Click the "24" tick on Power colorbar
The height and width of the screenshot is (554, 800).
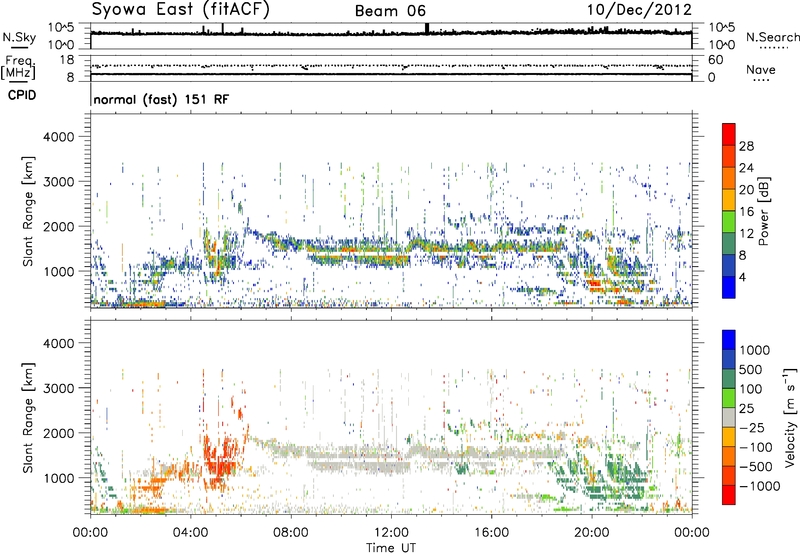(746, 168)
